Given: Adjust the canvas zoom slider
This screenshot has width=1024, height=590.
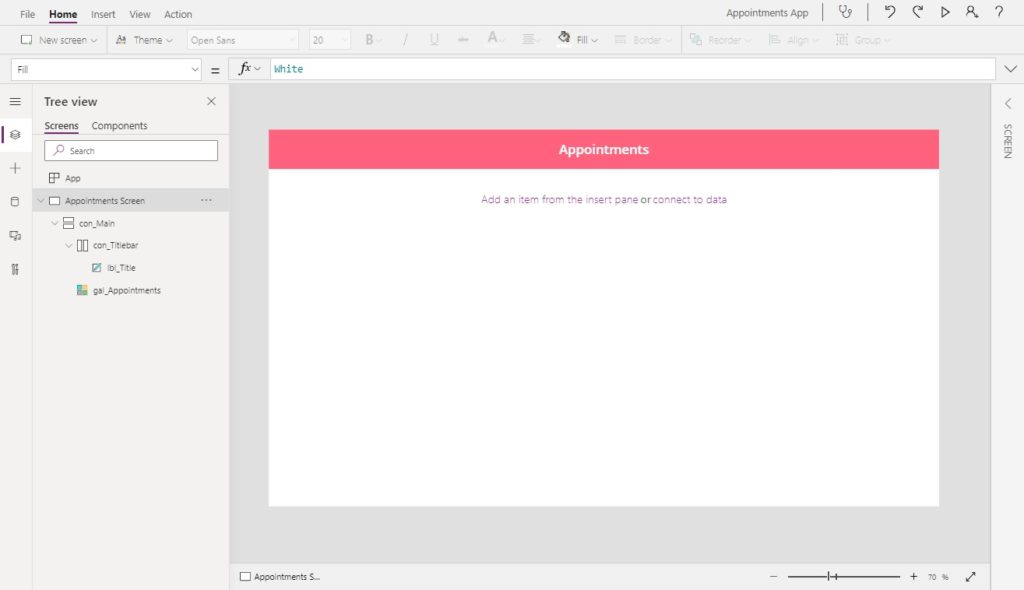Looking at the screenshot, I should click(843, 576).
